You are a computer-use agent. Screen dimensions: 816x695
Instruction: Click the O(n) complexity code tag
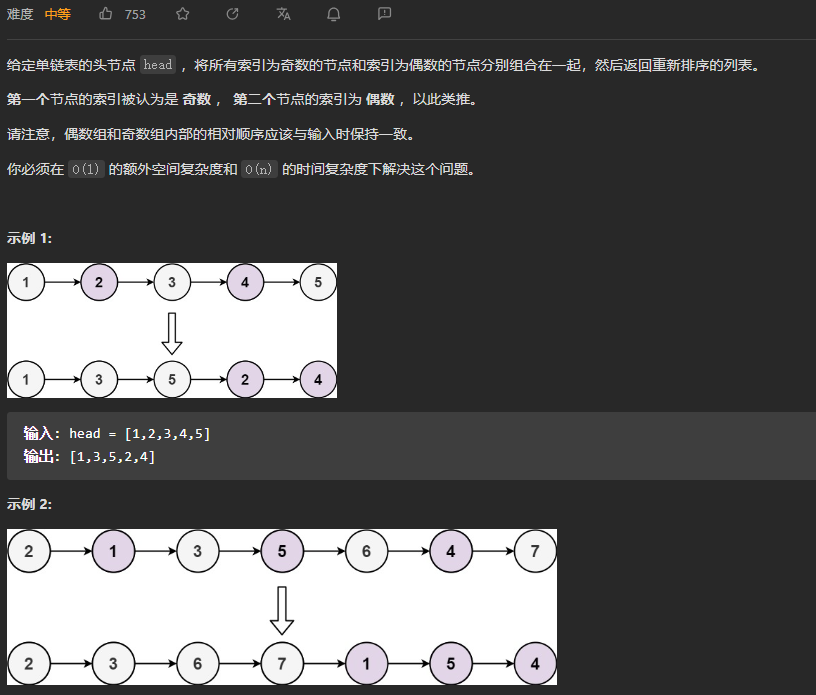pyautogui.click(x=259, y=169)
